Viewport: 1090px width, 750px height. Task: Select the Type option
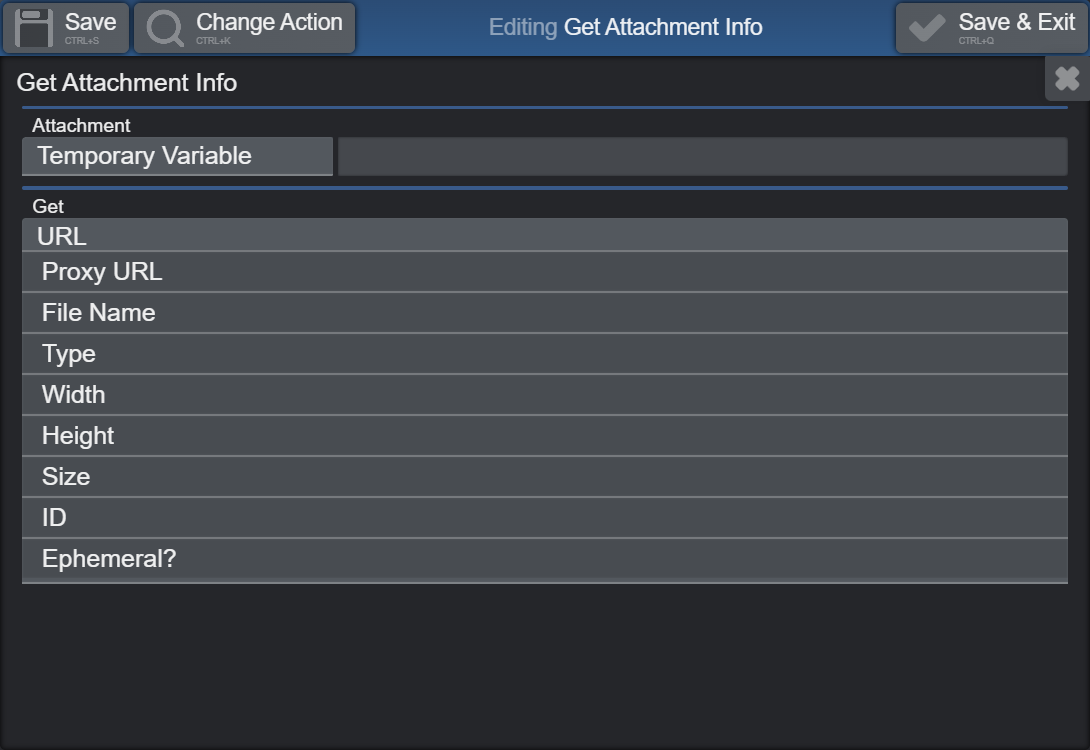[x=545, y=354]
